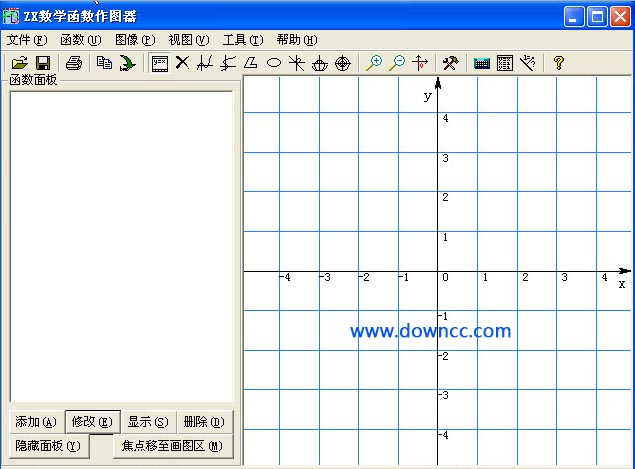Toggle the function panel toolbar icon
This screenshot has width=635, height=469.
click(159, 63)
